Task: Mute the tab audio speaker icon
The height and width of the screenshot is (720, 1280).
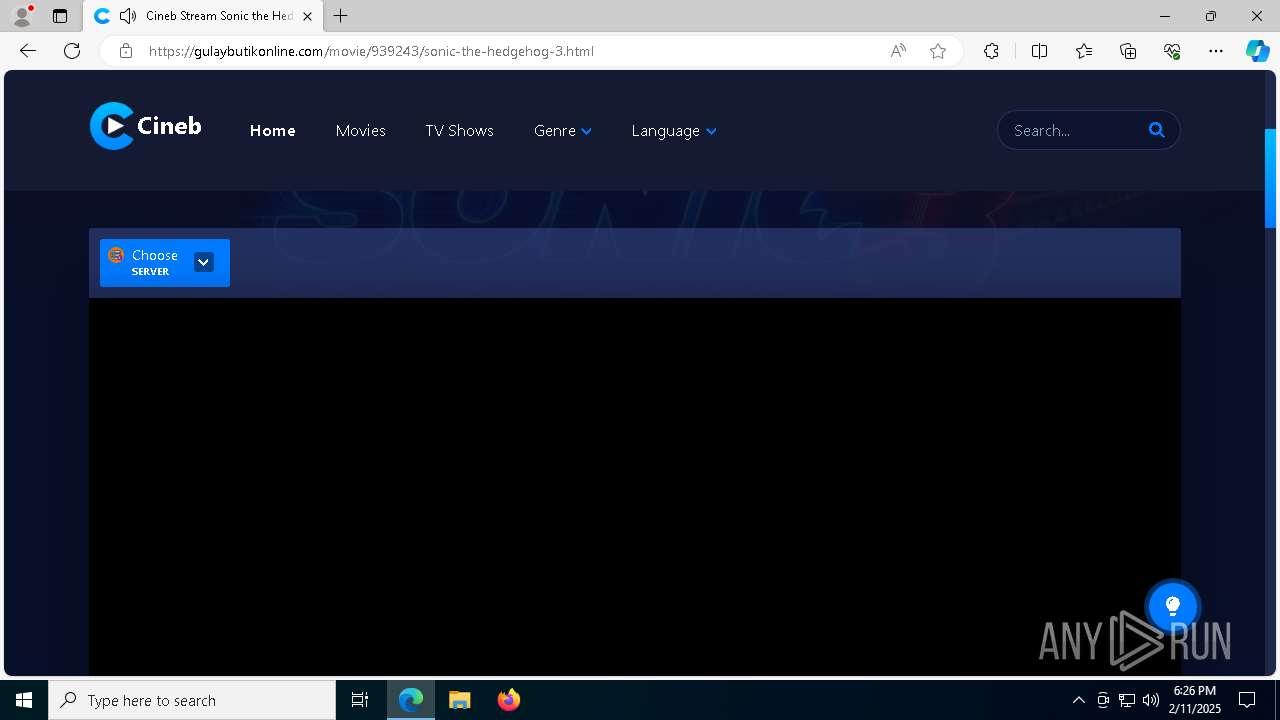Action: tap(128, 16)
